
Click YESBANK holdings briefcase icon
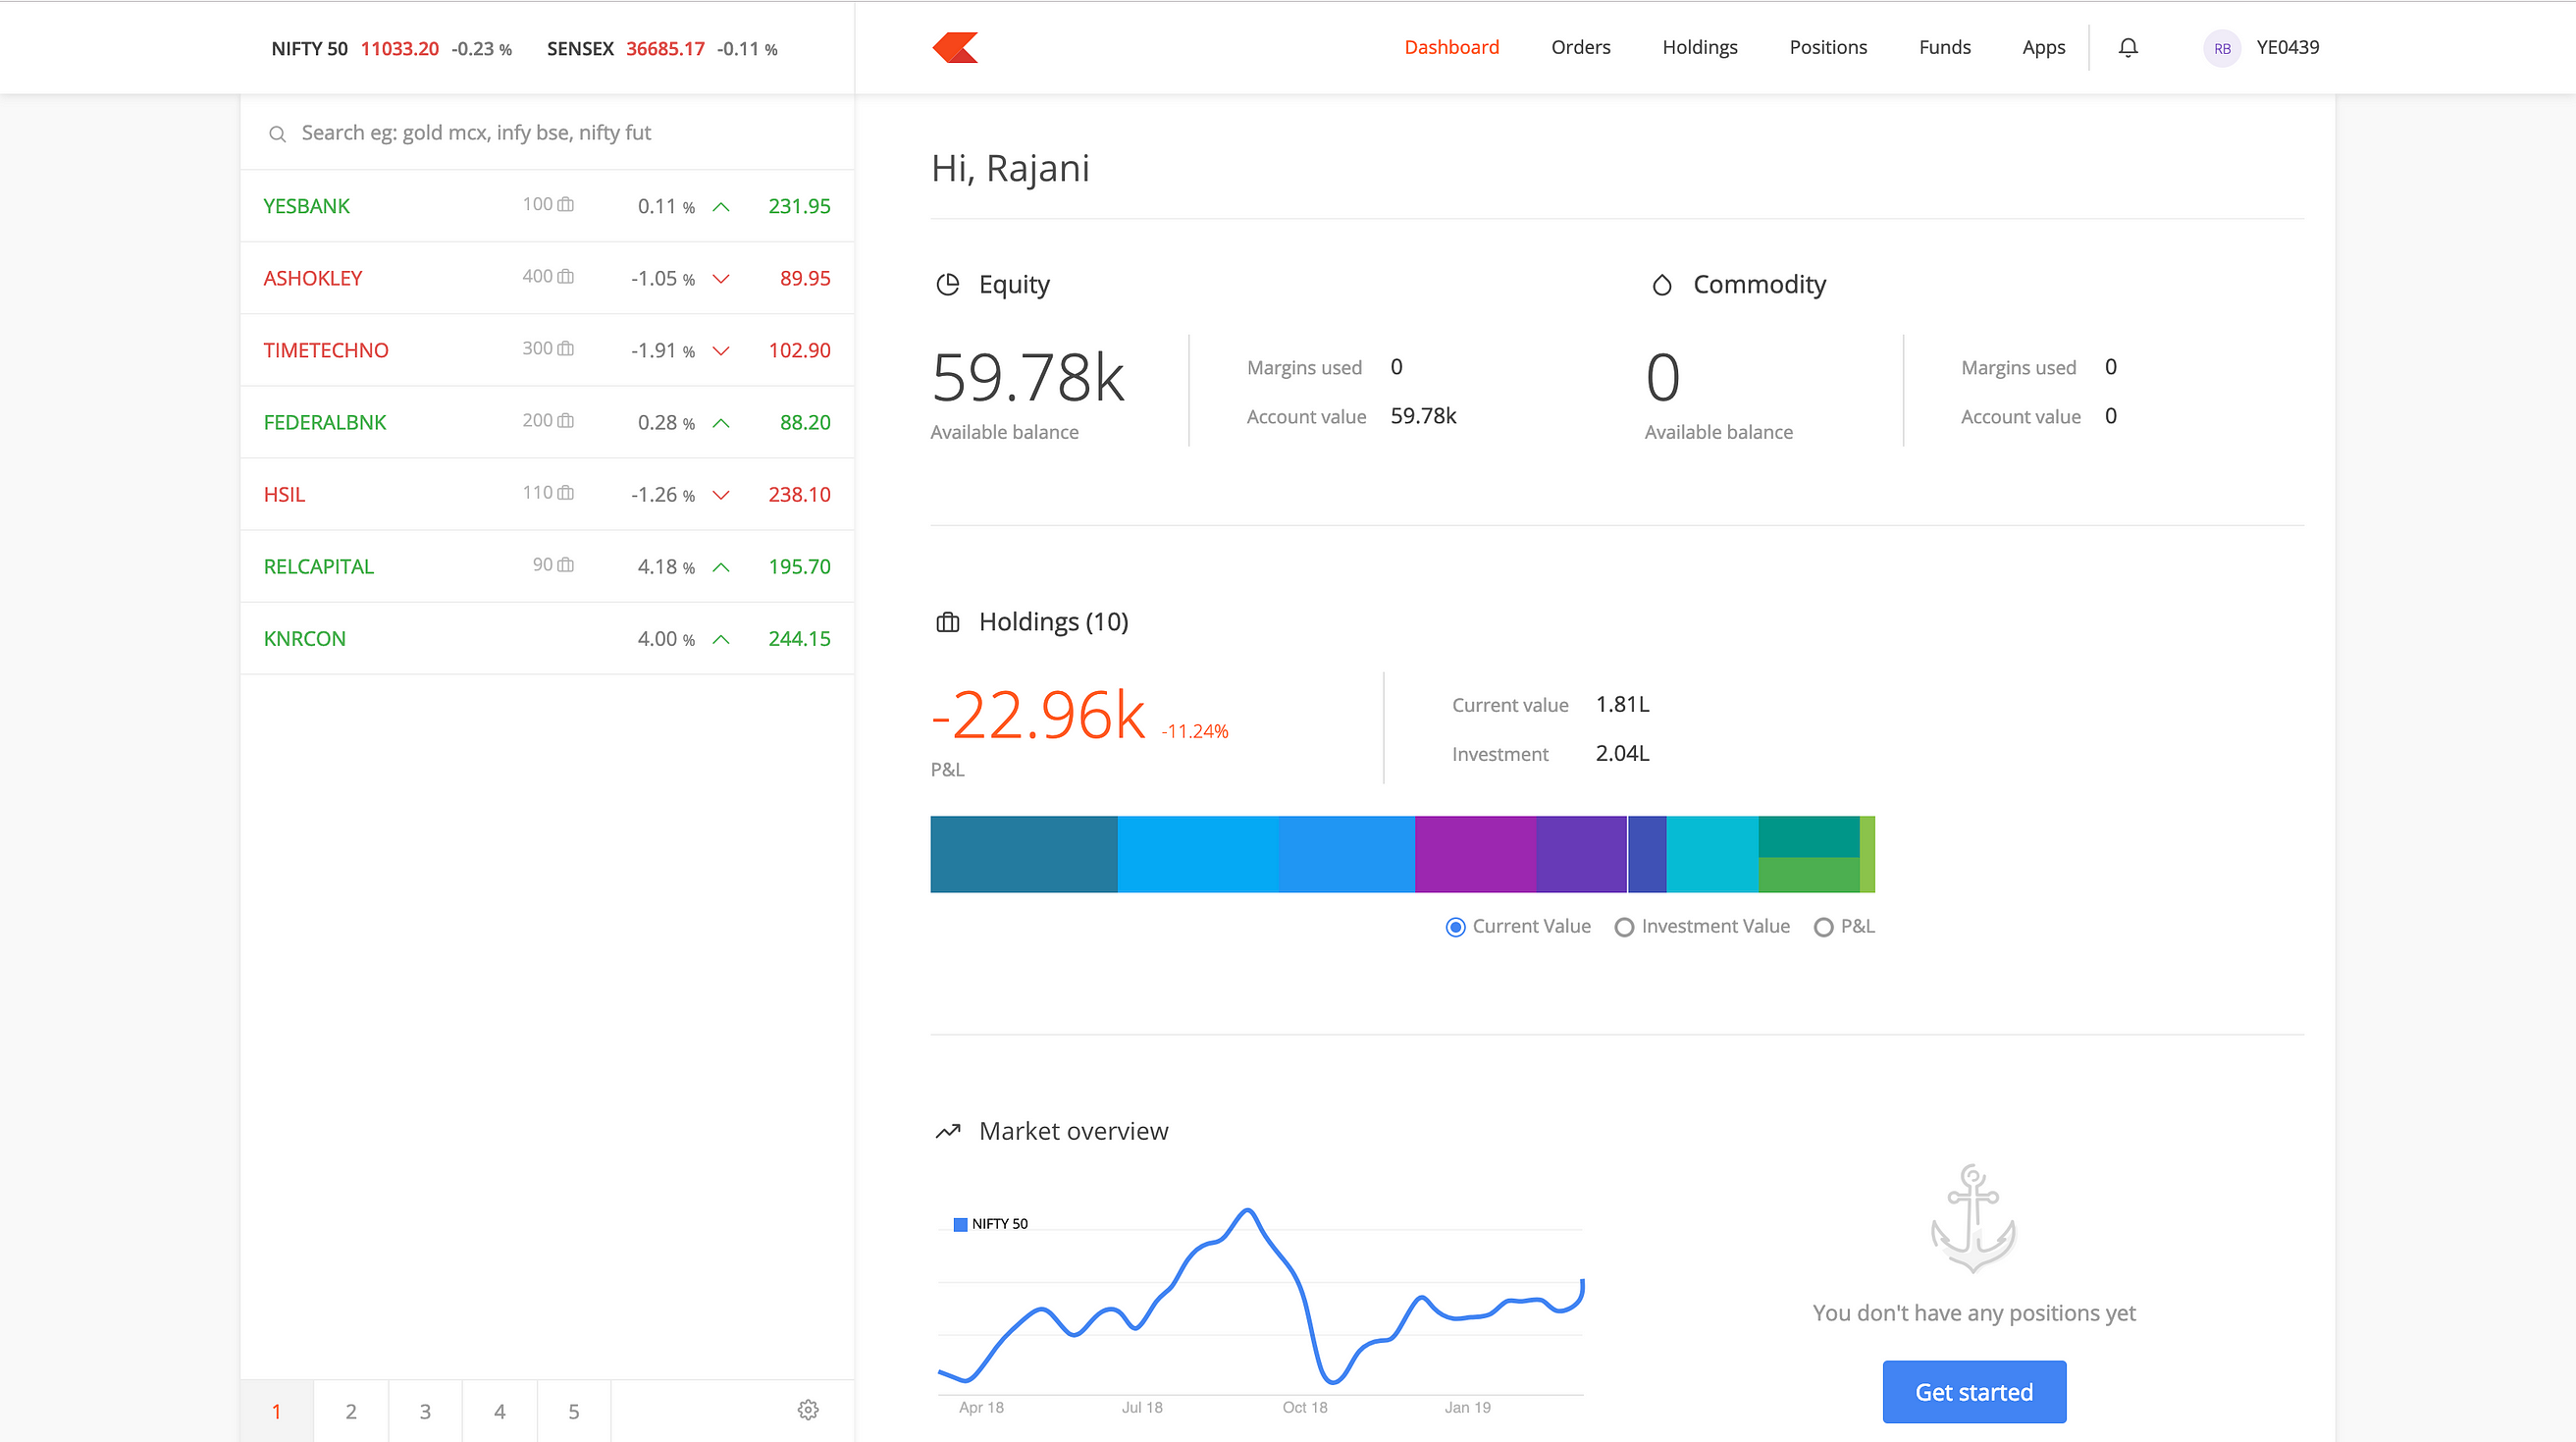[565, 204]
